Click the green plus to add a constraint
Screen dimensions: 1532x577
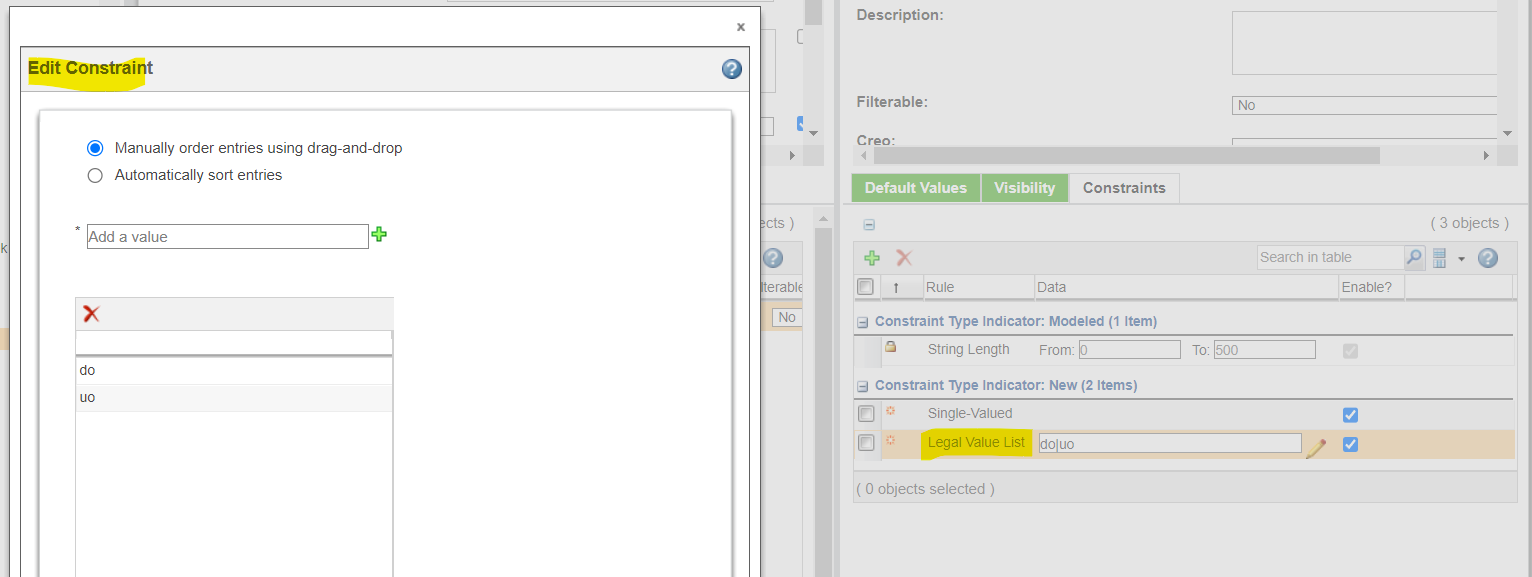coord(871,257)
